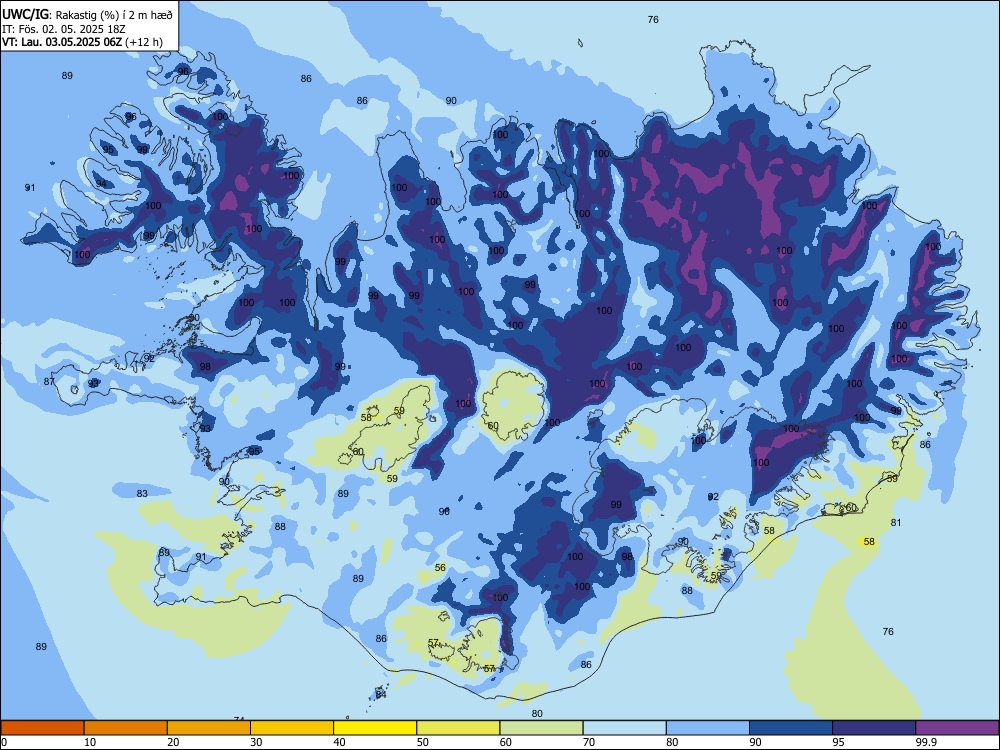Screen dimensions: 1000x750
Task: Click the "40" label under the color scale
Action: click(x=339, y=742)
